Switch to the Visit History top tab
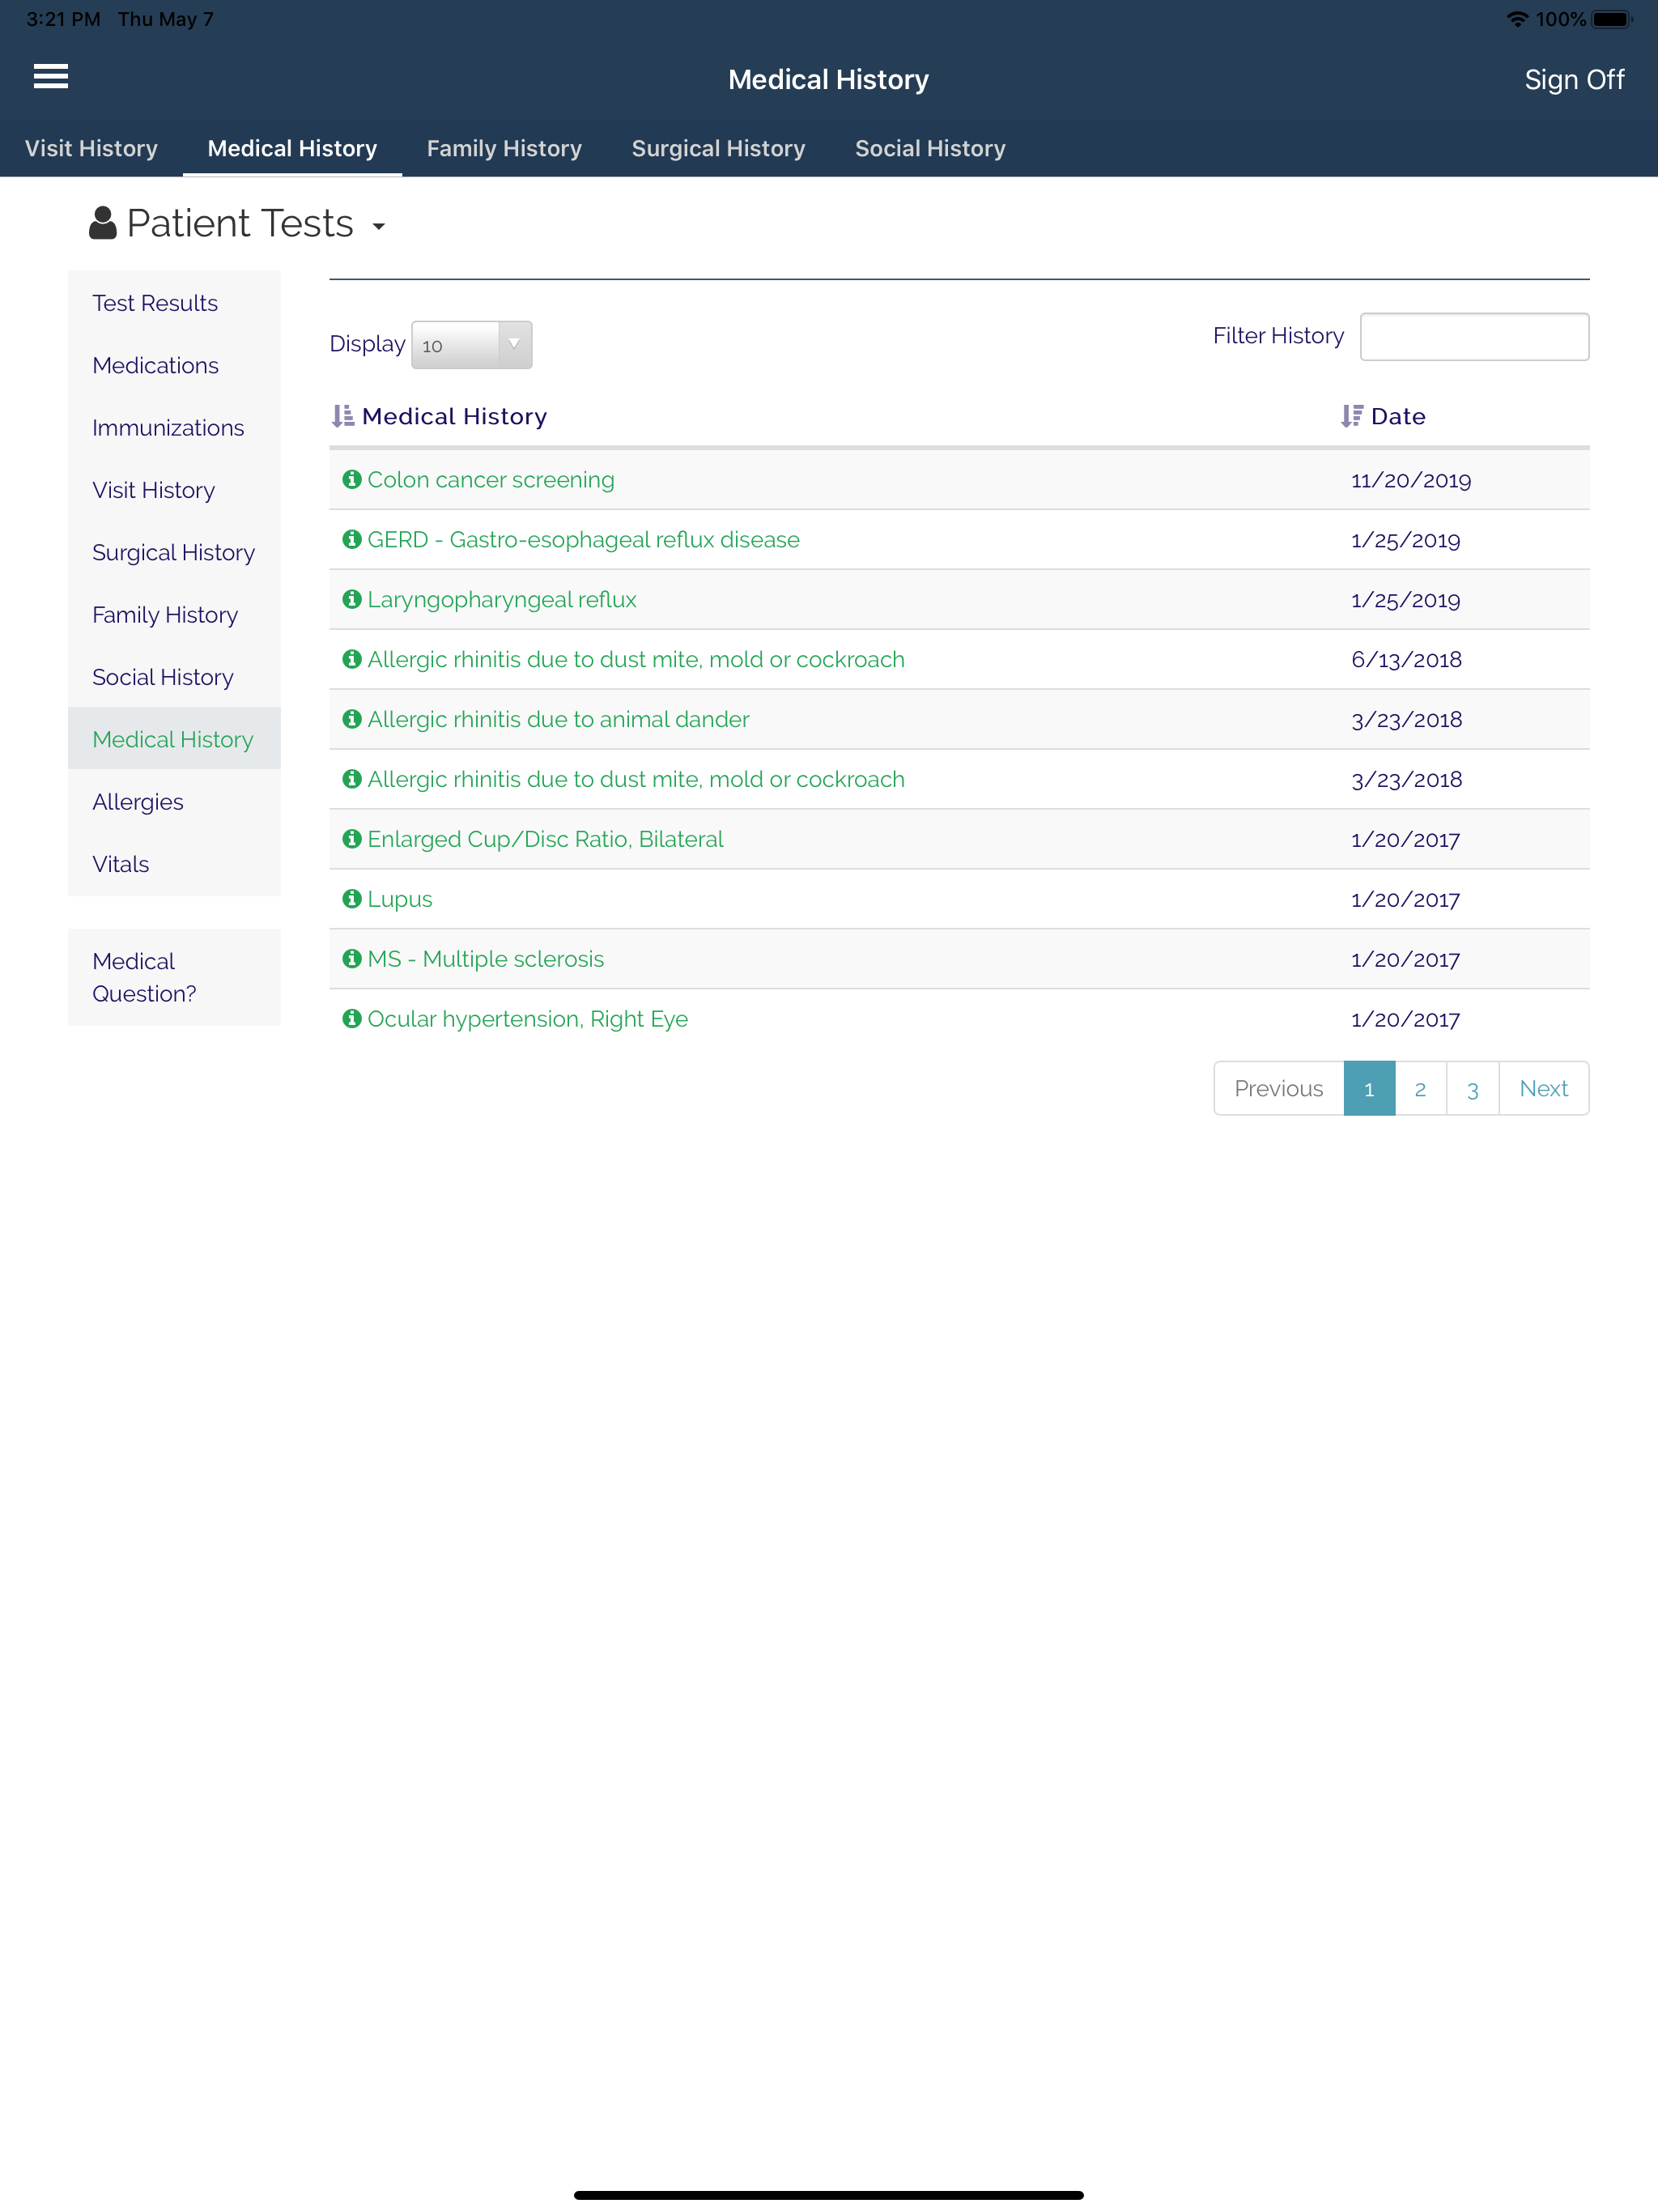This screenshot has height=2212, width=1658. tap(91, 149)
